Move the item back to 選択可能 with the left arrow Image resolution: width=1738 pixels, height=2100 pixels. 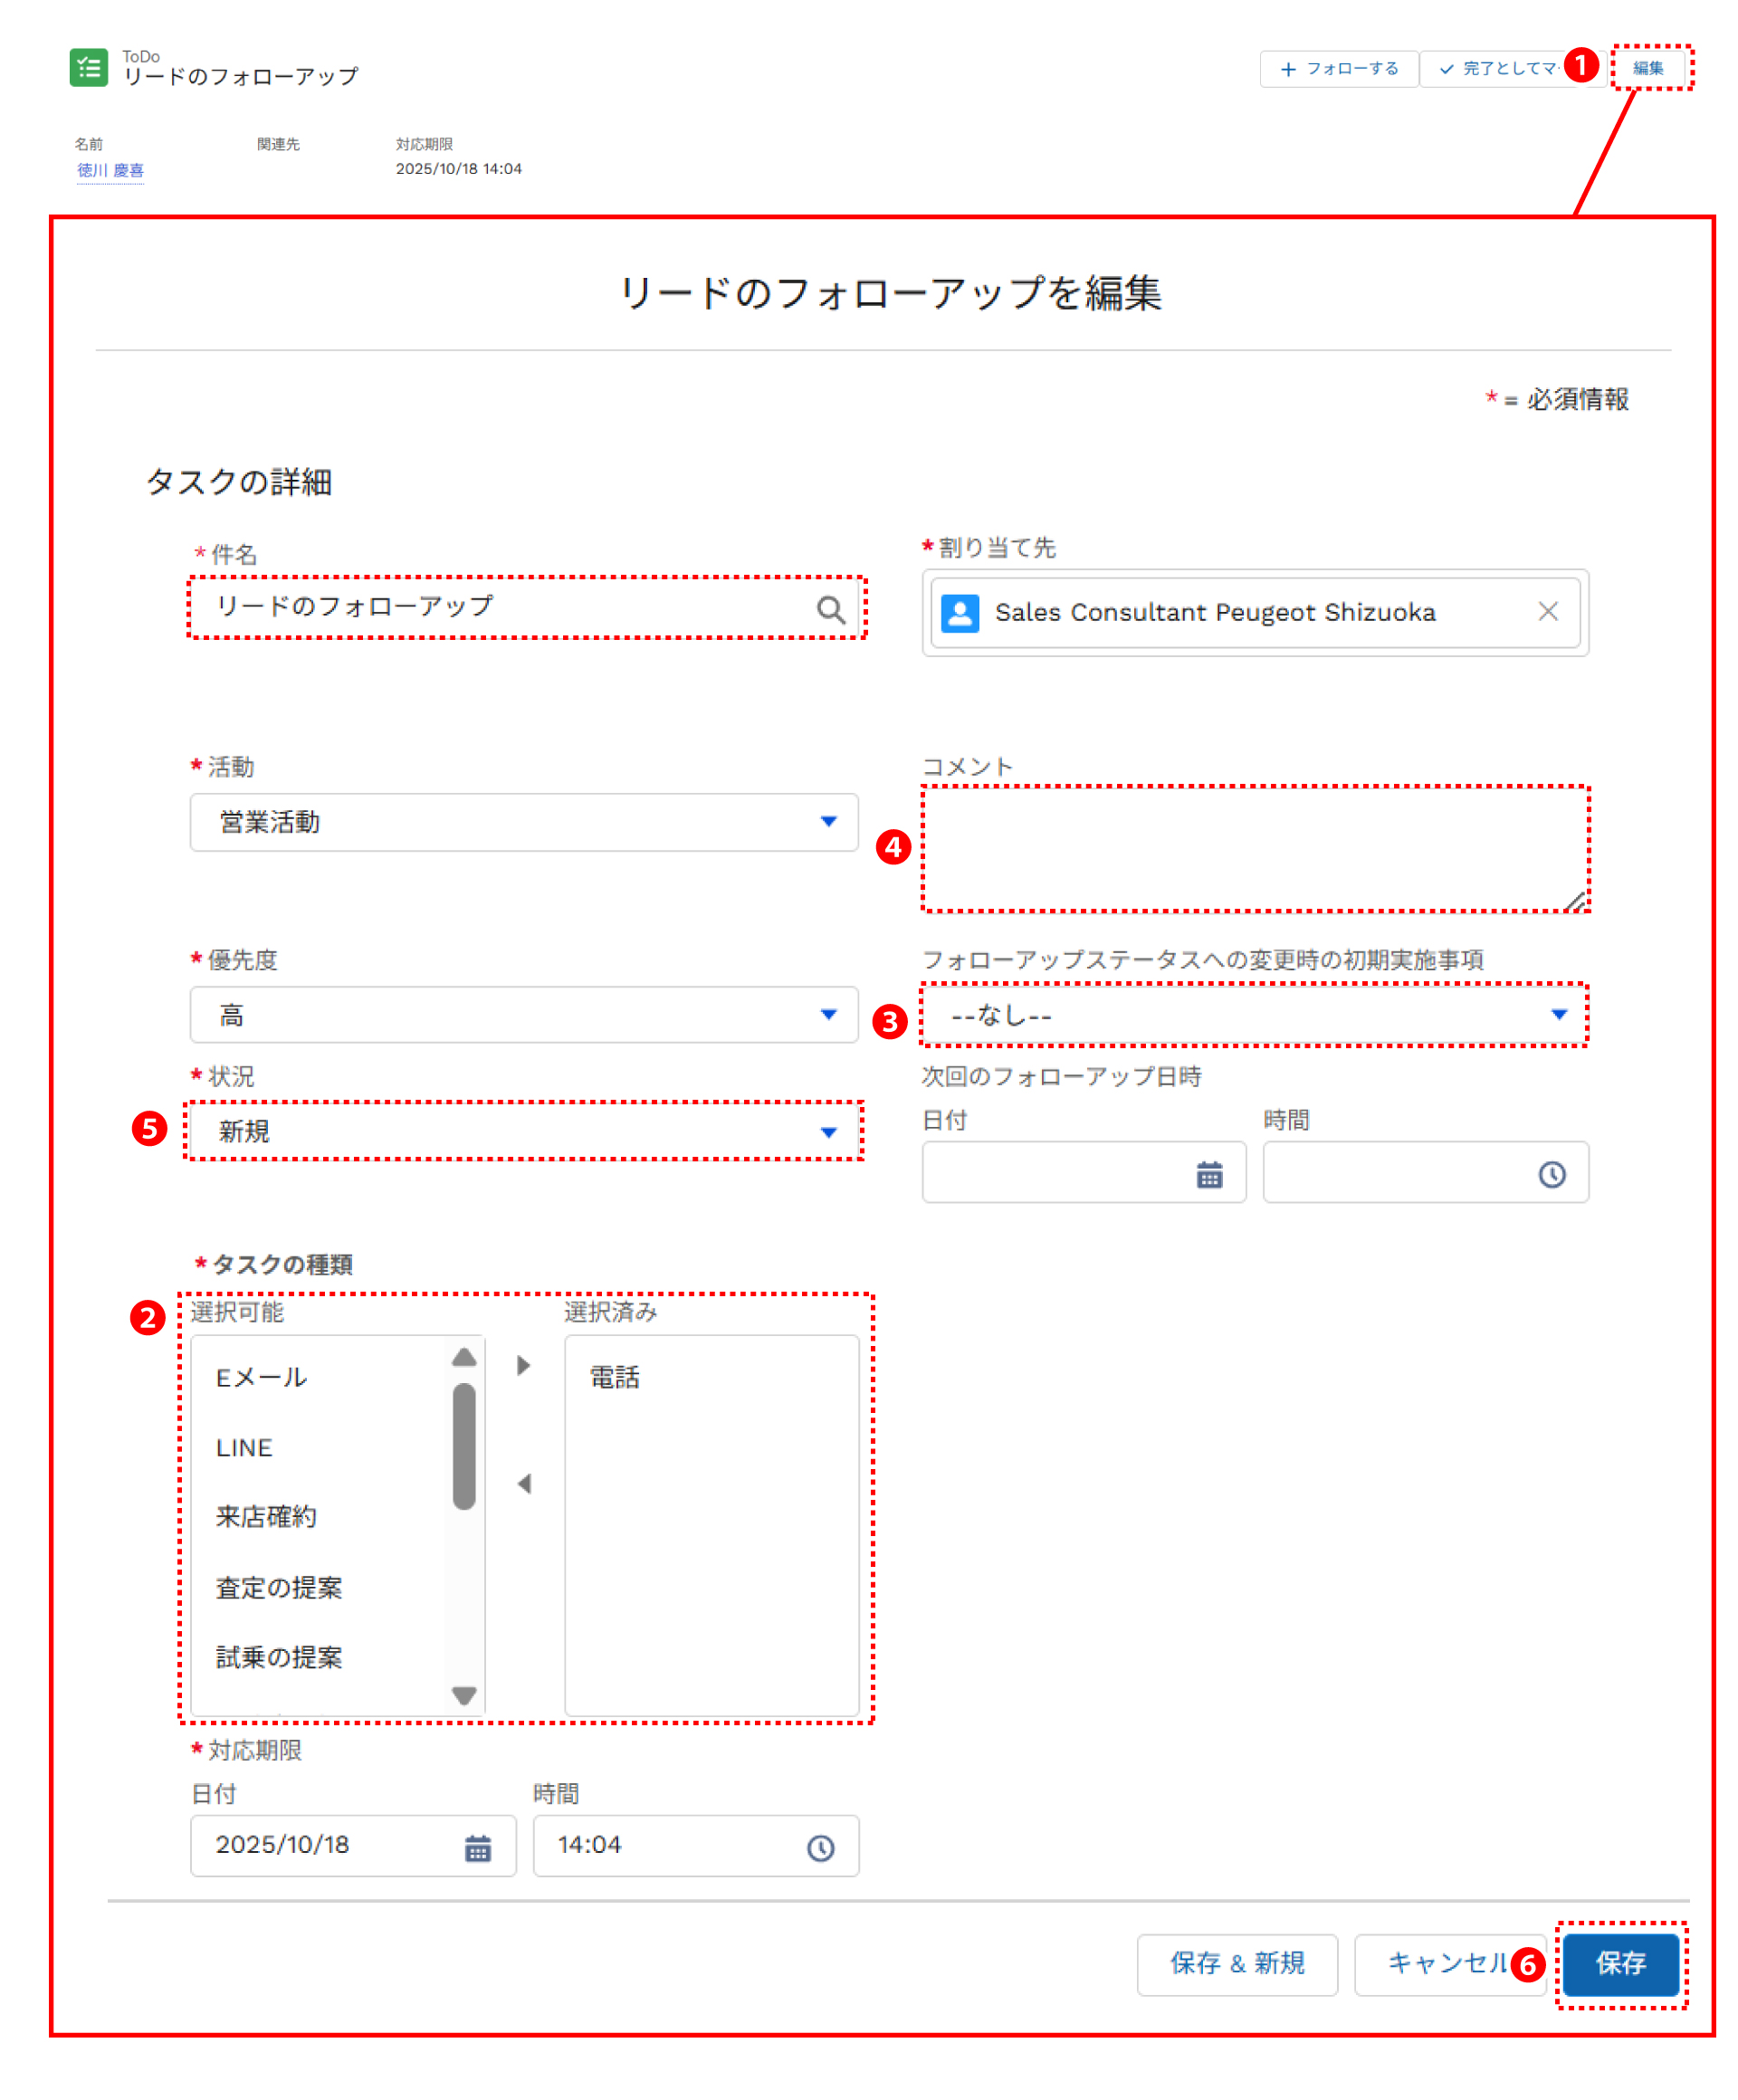(523, 1483)
